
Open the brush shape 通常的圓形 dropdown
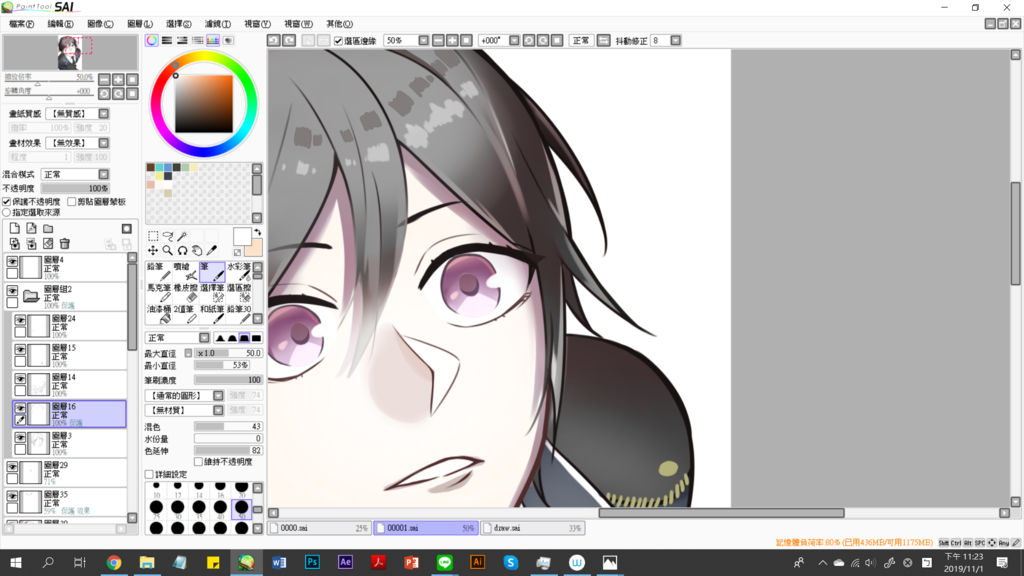click(x=218, y=396)
